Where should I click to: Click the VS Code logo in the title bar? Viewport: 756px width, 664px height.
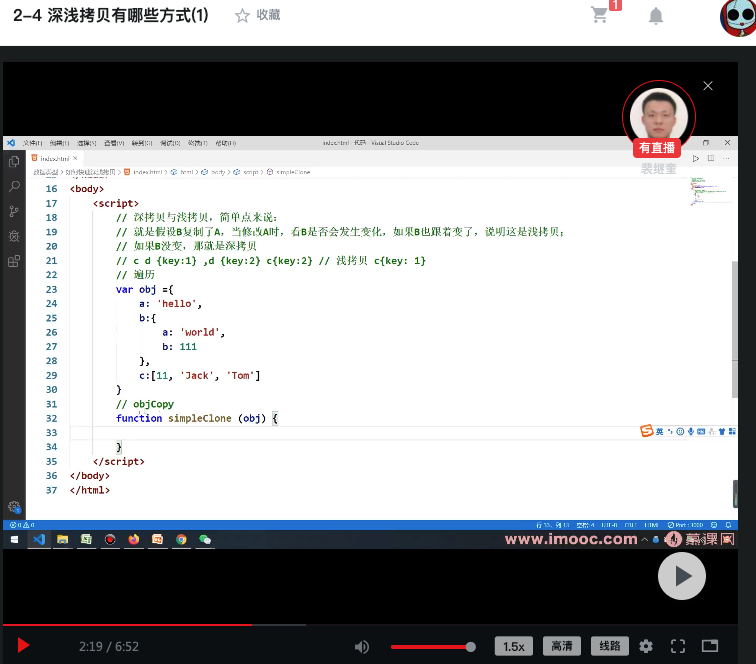tap(11, 143)
